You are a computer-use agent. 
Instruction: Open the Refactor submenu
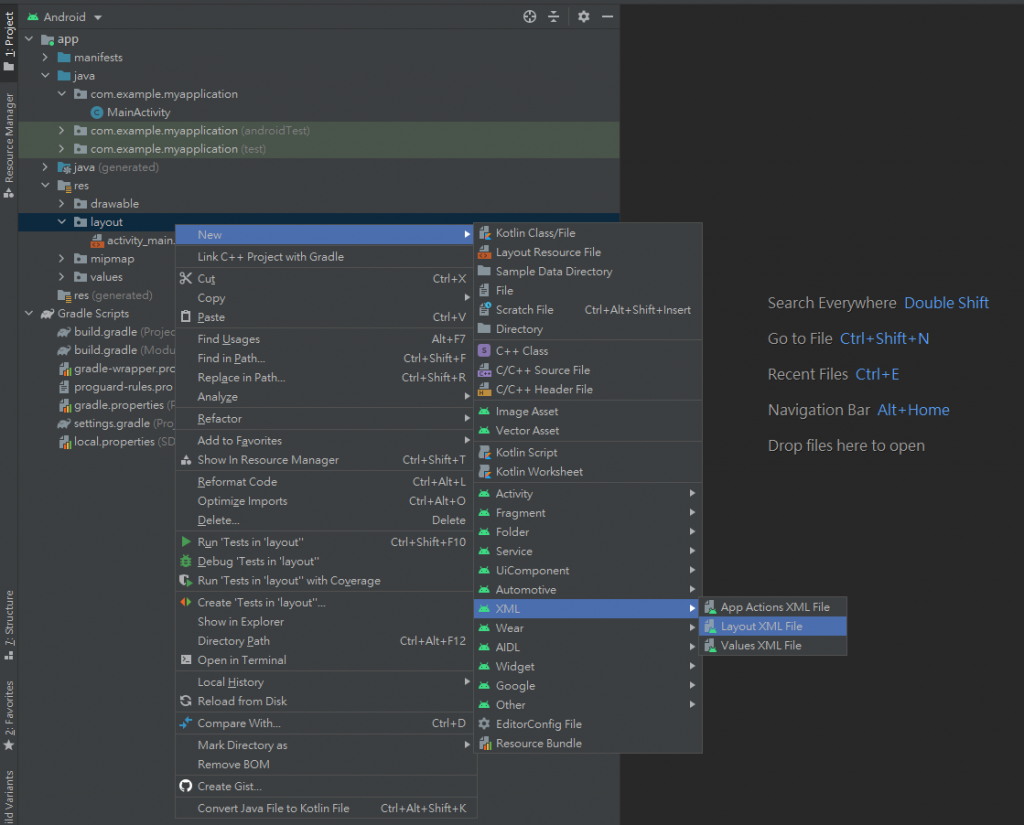point(326,419)
